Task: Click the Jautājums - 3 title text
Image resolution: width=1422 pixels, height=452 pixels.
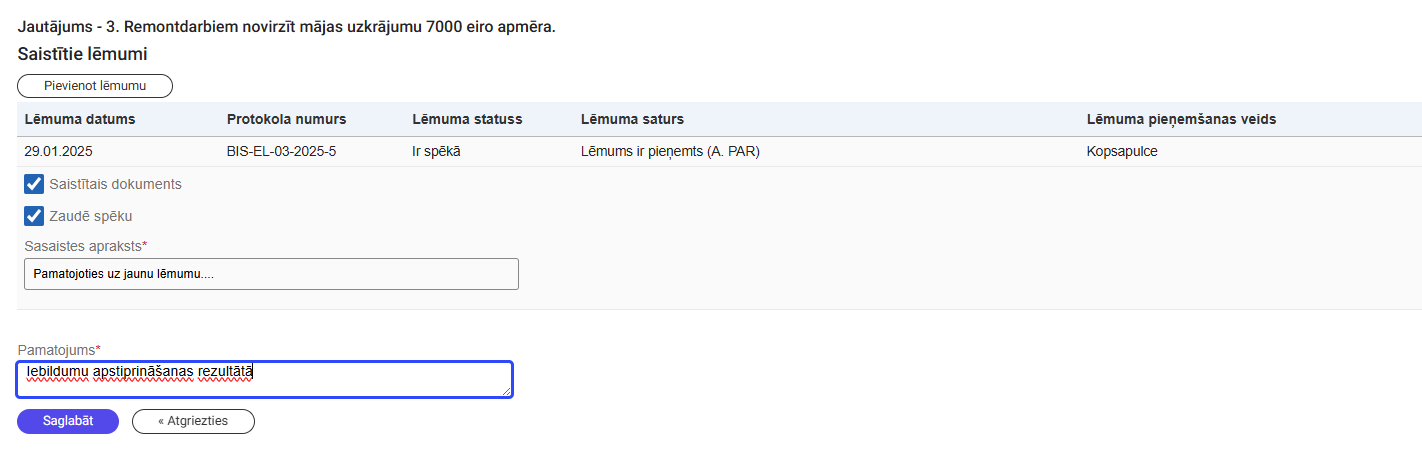Action: 286,26
